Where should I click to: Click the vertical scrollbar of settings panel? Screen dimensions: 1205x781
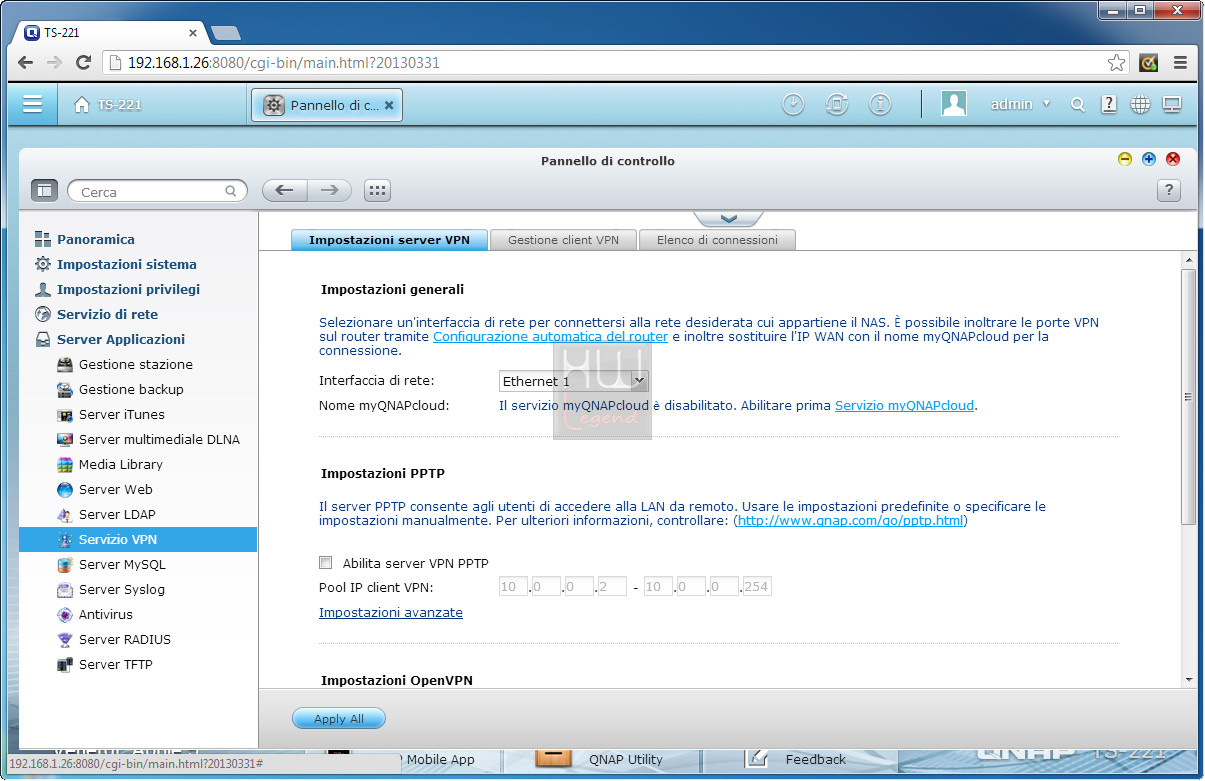point(1189,397)
